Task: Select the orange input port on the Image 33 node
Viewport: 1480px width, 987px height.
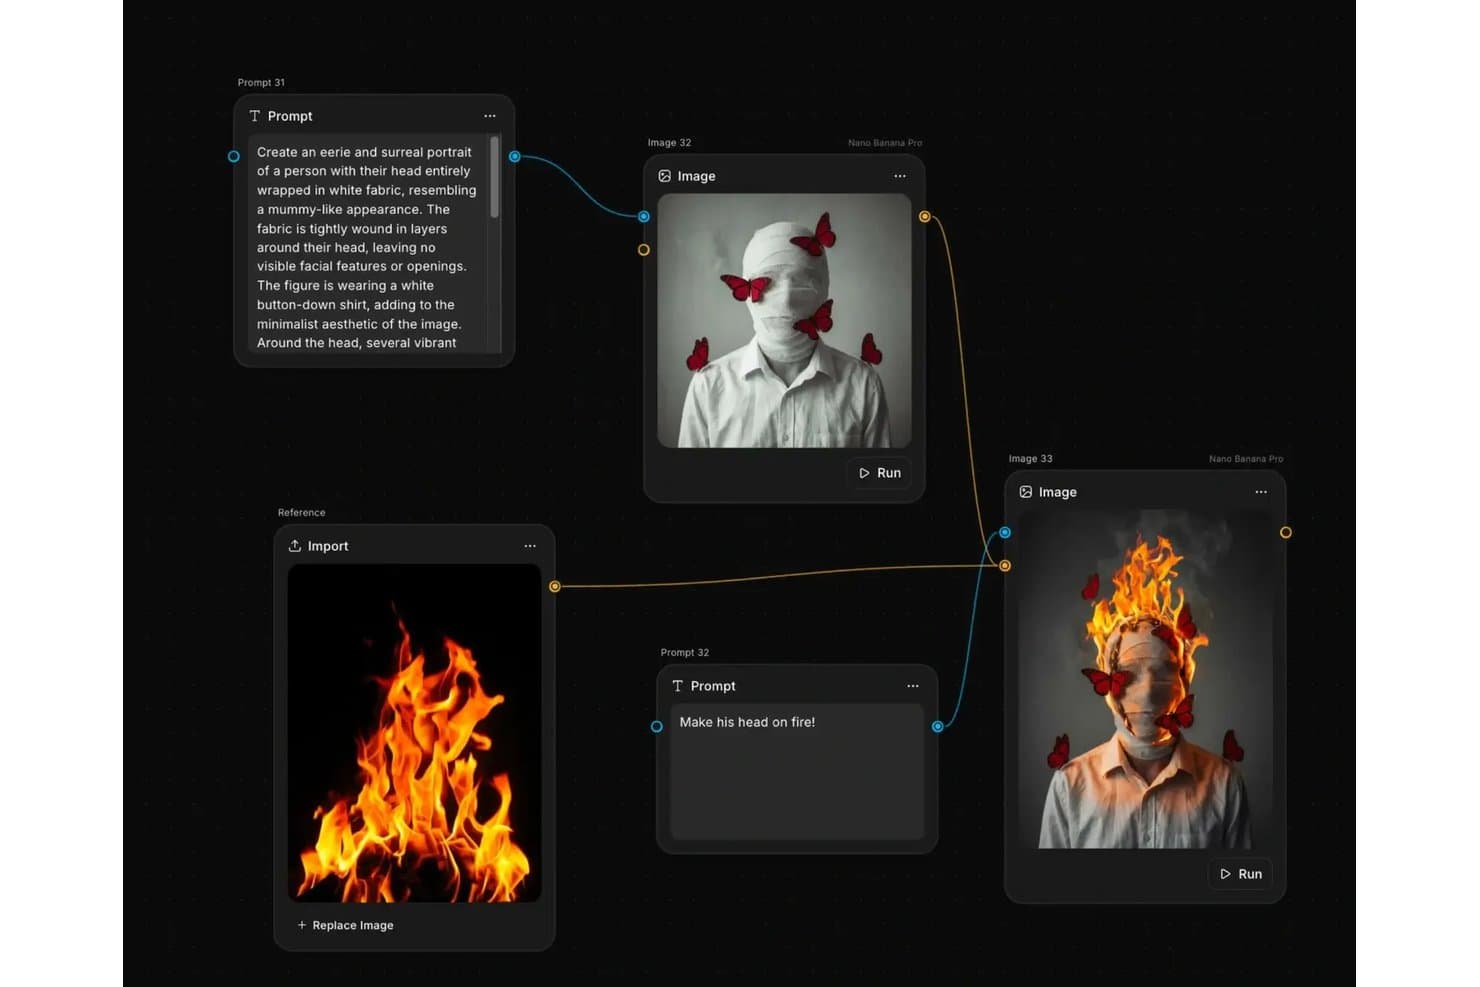Action: pyautogui.click(x=1005, y=566)
